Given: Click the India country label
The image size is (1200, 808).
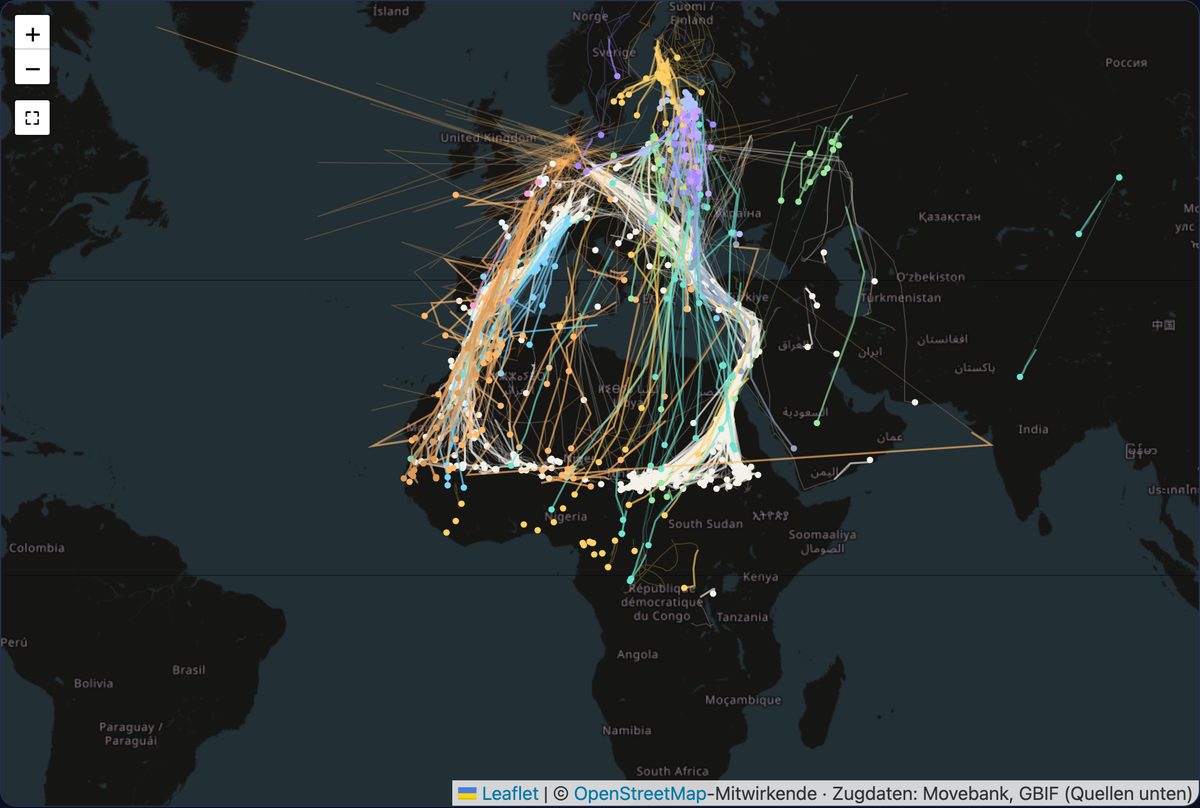Looking at the screenshot, I should (x=1034, y=429).
